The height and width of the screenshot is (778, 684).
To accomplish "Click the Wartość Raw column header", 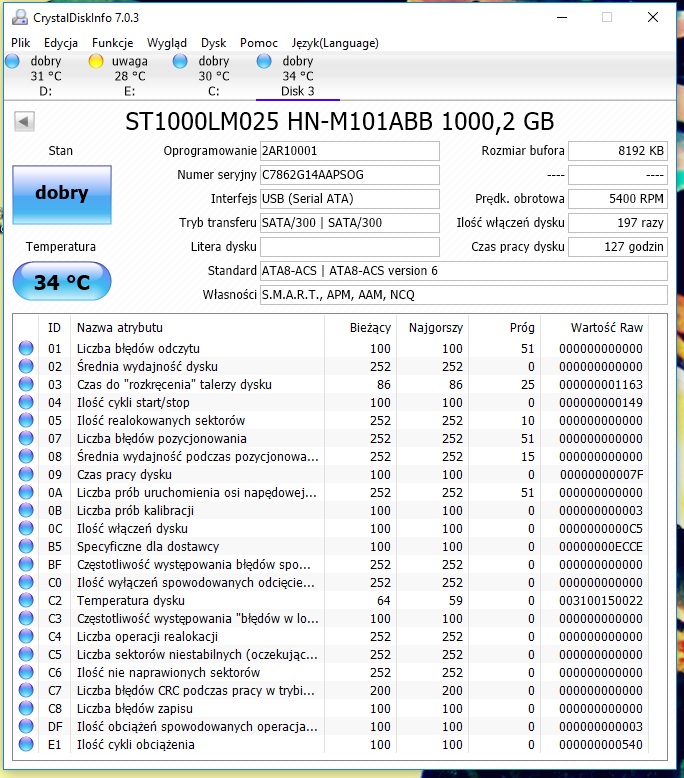I will click(x=595, y=327).
